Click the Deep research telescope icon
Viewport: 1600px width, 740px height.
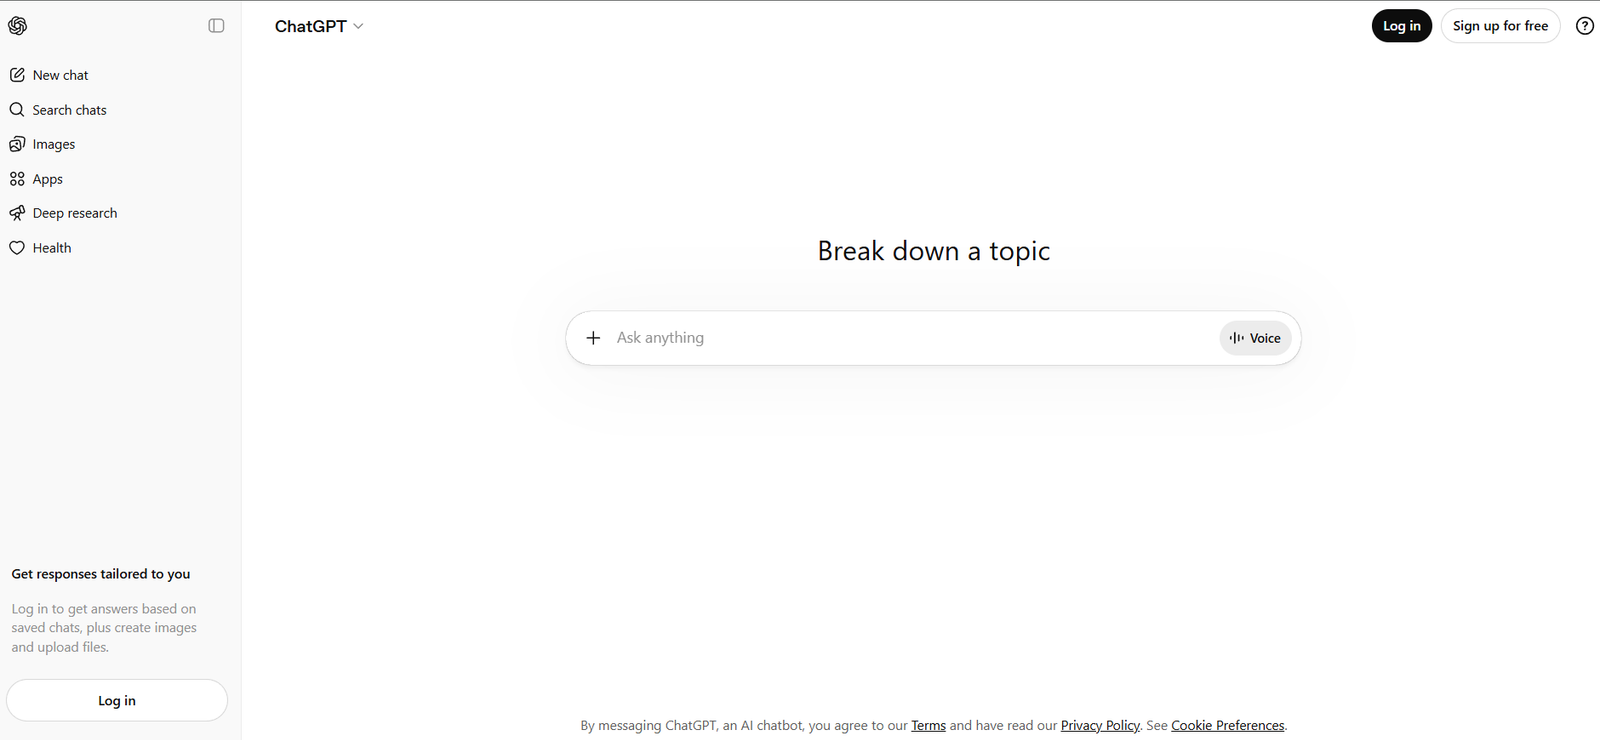[x=17, y=213]
